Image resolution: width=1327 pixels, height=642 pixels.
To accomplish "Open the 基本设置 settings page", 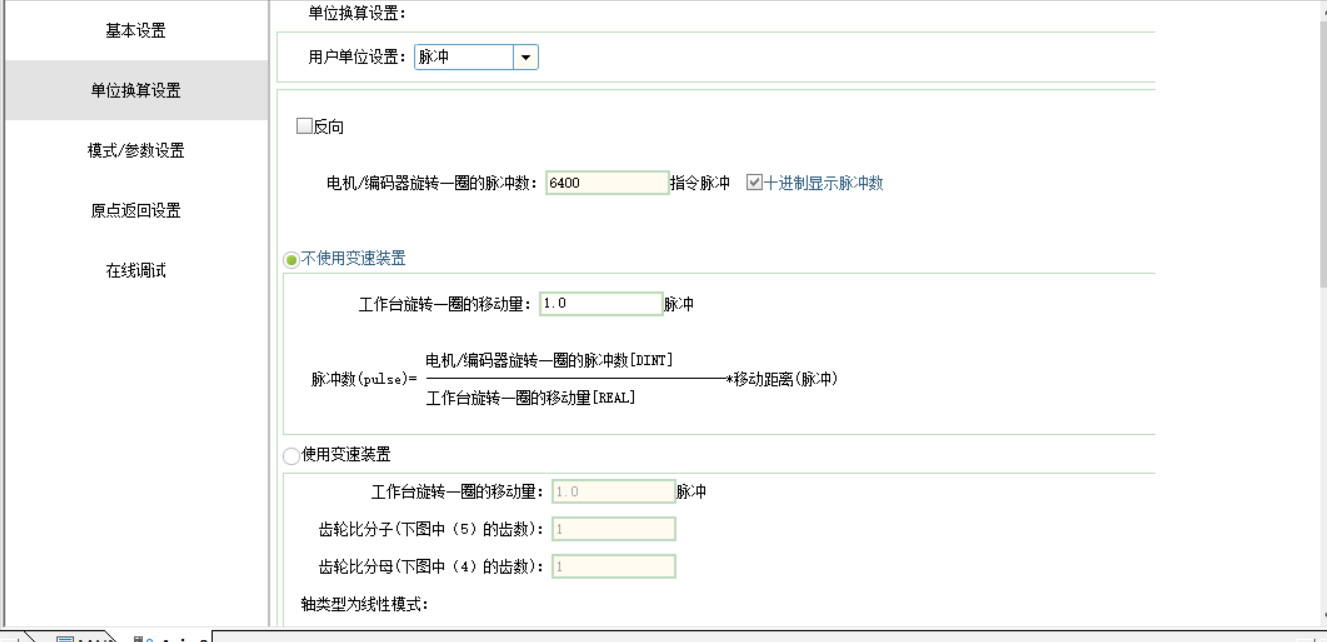I will point(136,31).
